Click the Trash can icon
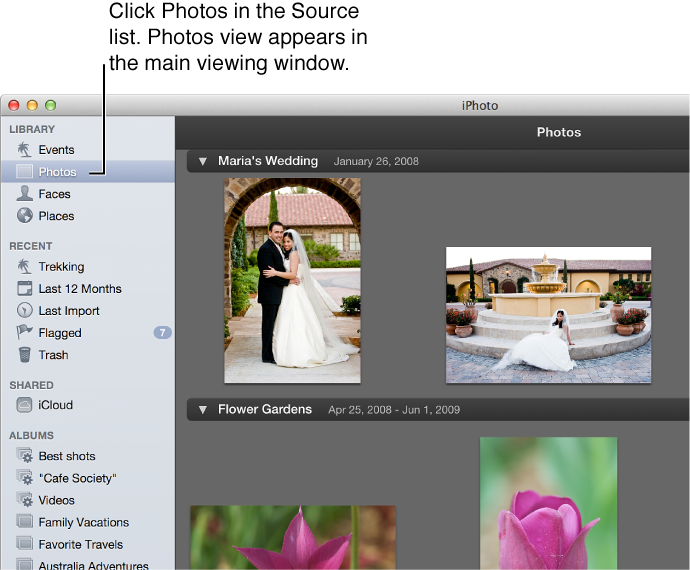 pos(25,354)
